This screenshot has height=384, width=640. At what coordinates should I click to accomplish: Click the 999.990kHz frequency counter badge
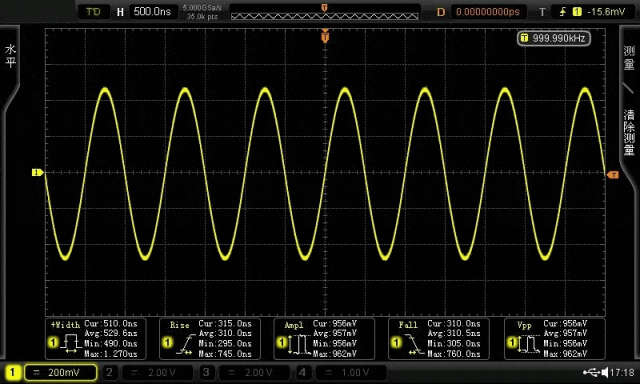554,38
